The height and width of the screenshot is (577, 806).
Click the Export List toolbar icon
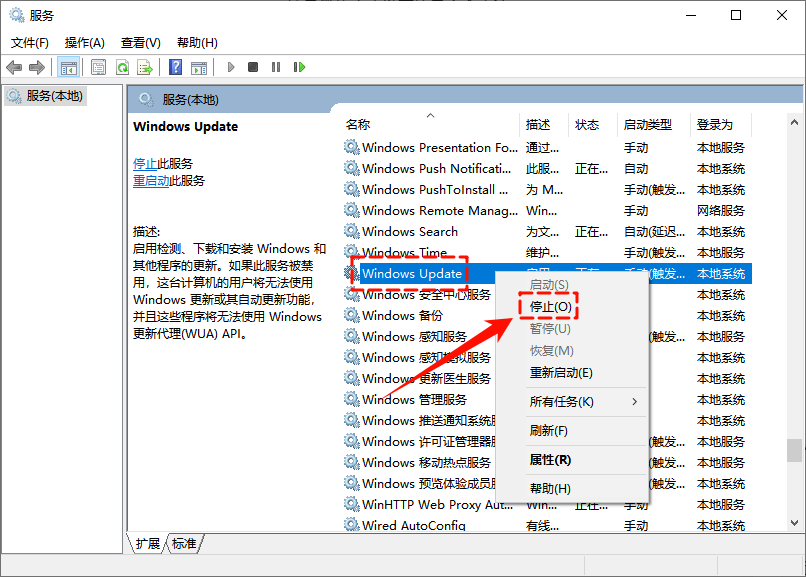click(145, 67)
